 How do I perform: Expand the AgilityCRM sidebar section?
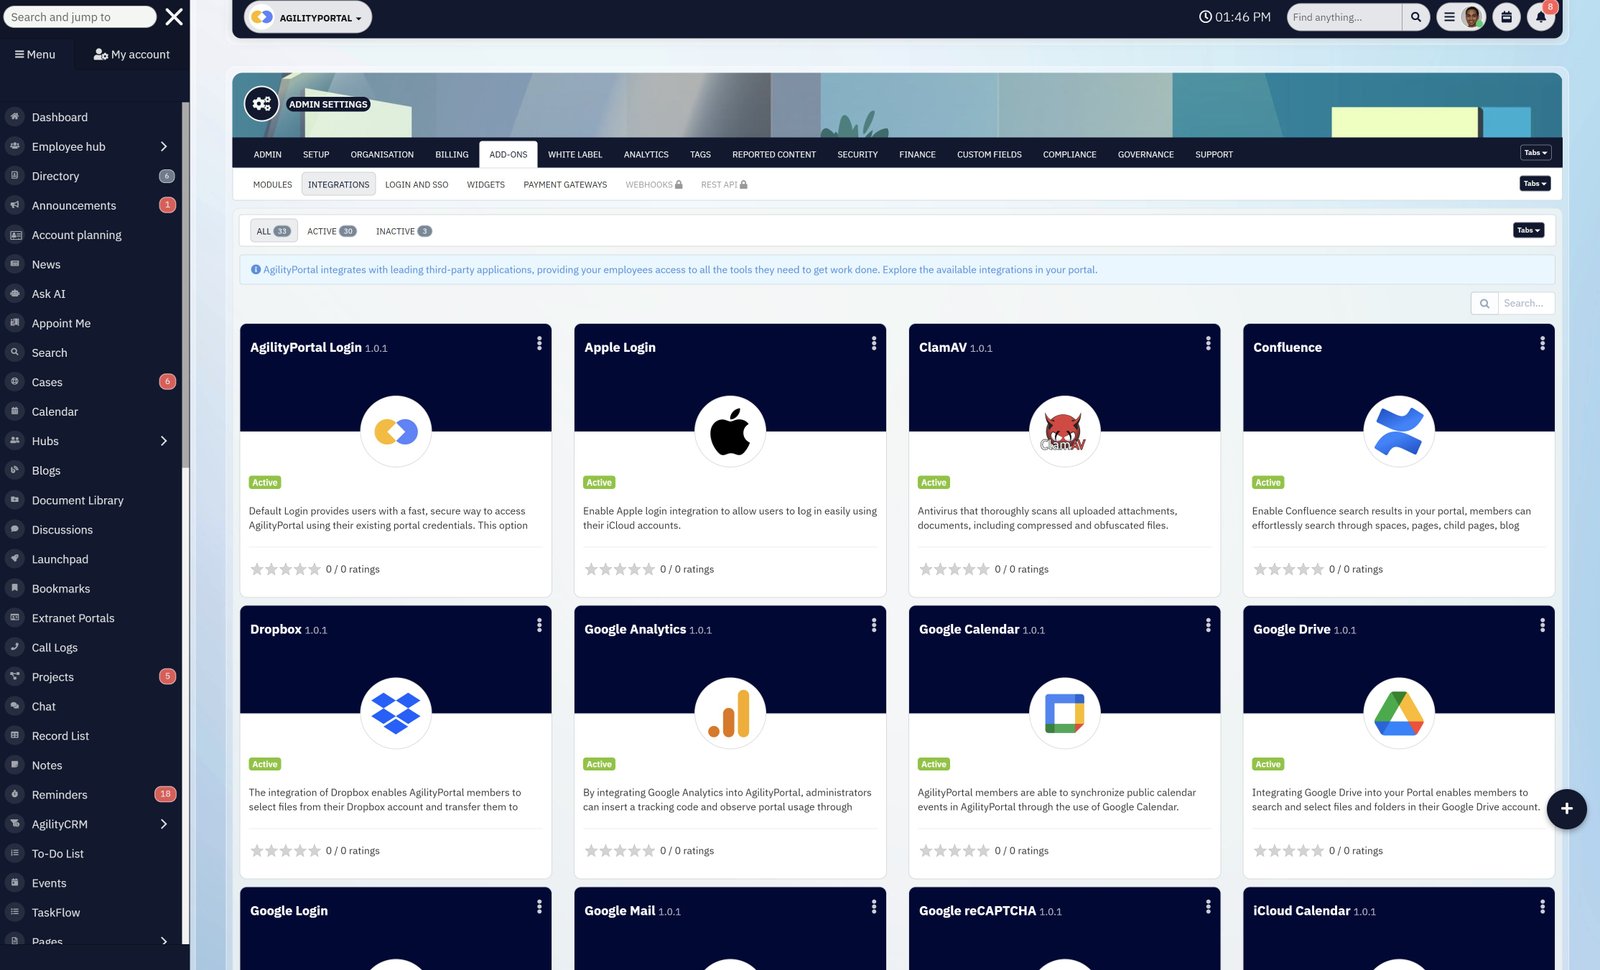click(x=164, y=824)
